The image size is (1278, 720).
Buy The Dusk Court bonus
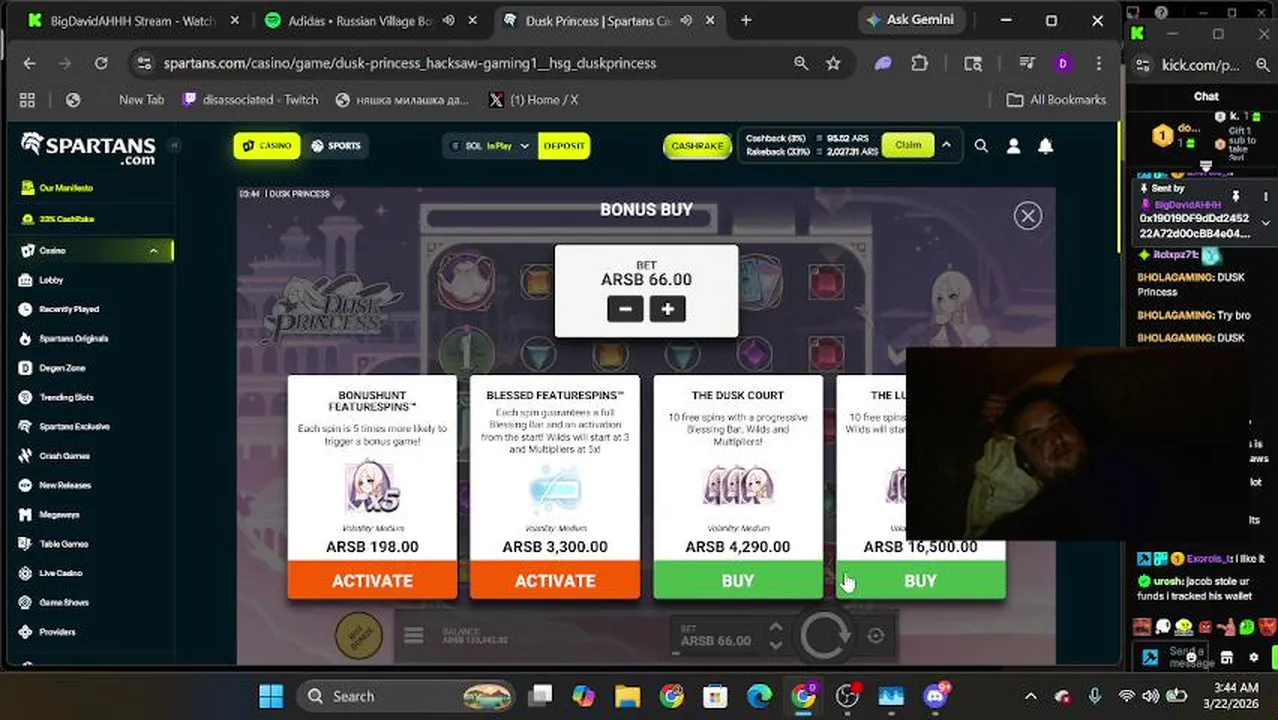738,580
